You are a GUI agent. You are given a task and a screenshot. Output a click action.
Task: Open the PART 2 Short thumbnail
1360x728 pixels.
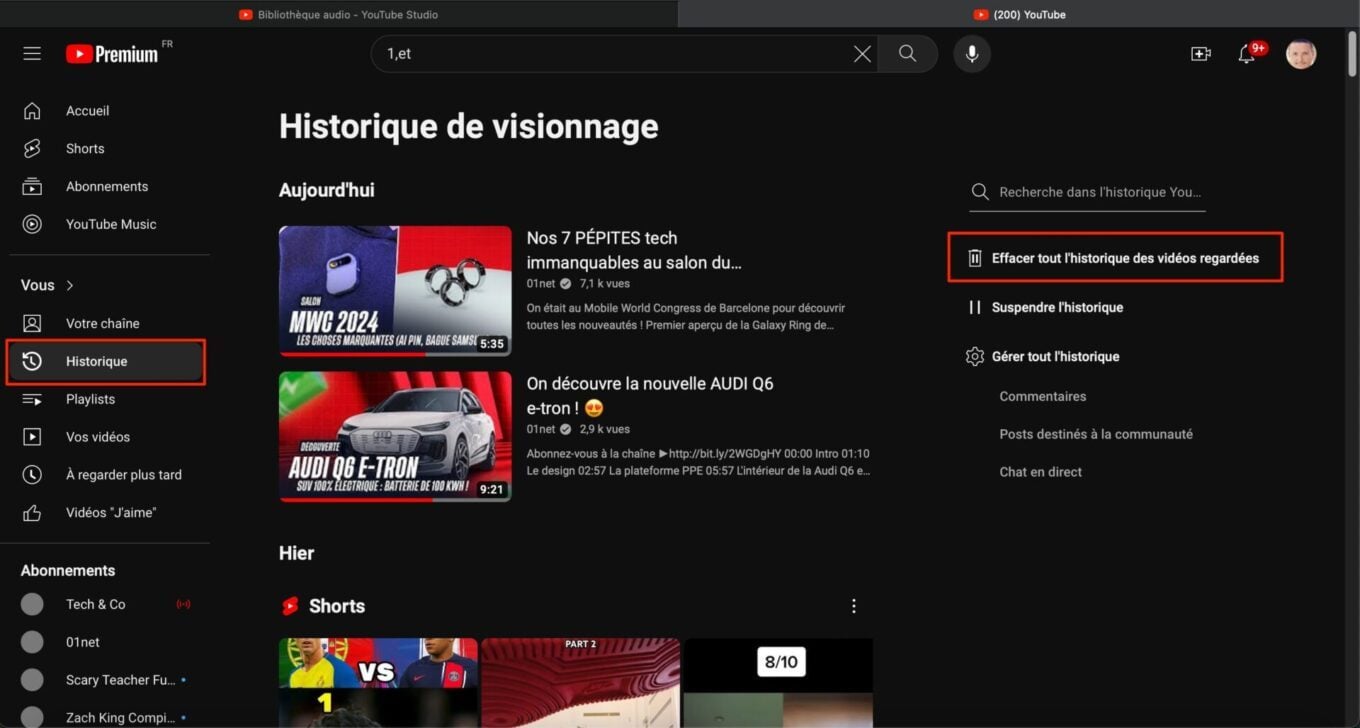[x=580, y=683]
